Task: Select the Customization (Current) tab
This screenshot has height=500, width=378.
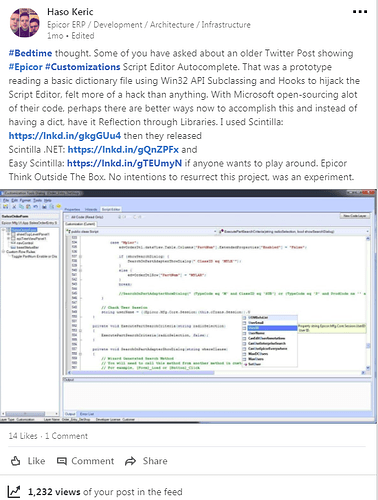Action: 80,224
